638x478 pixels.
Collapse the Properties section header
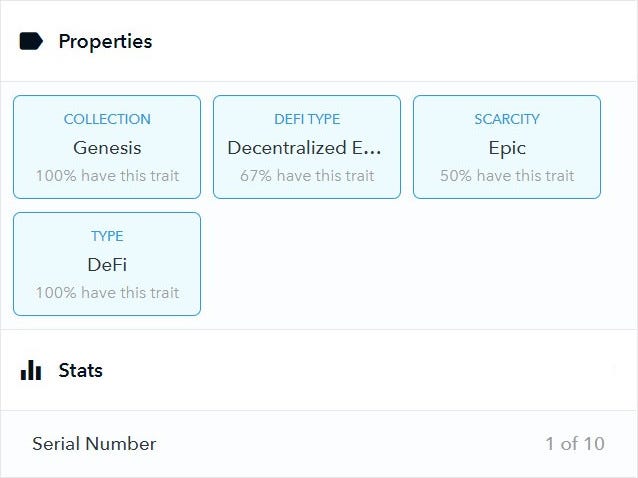pyautogui.click(x=319, y=41)
